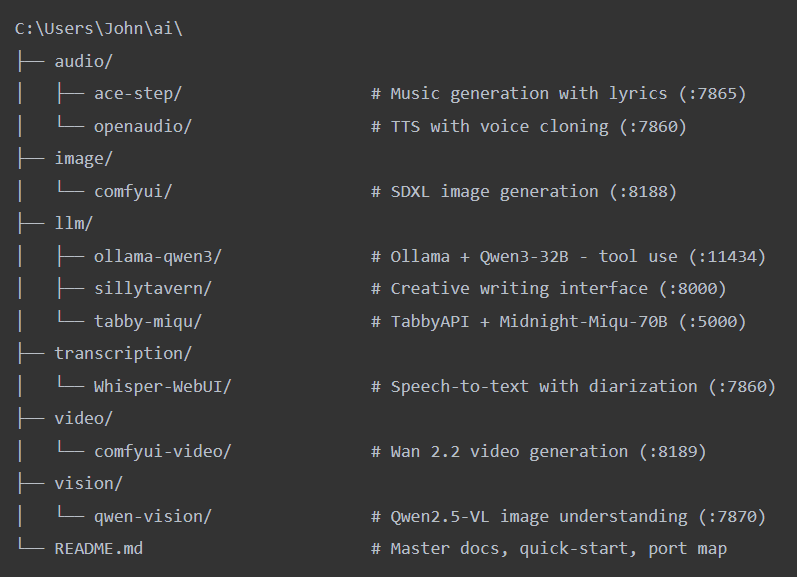Click the video/ folder entry
The height and width of the screenshot is (577, 797).
84,419
